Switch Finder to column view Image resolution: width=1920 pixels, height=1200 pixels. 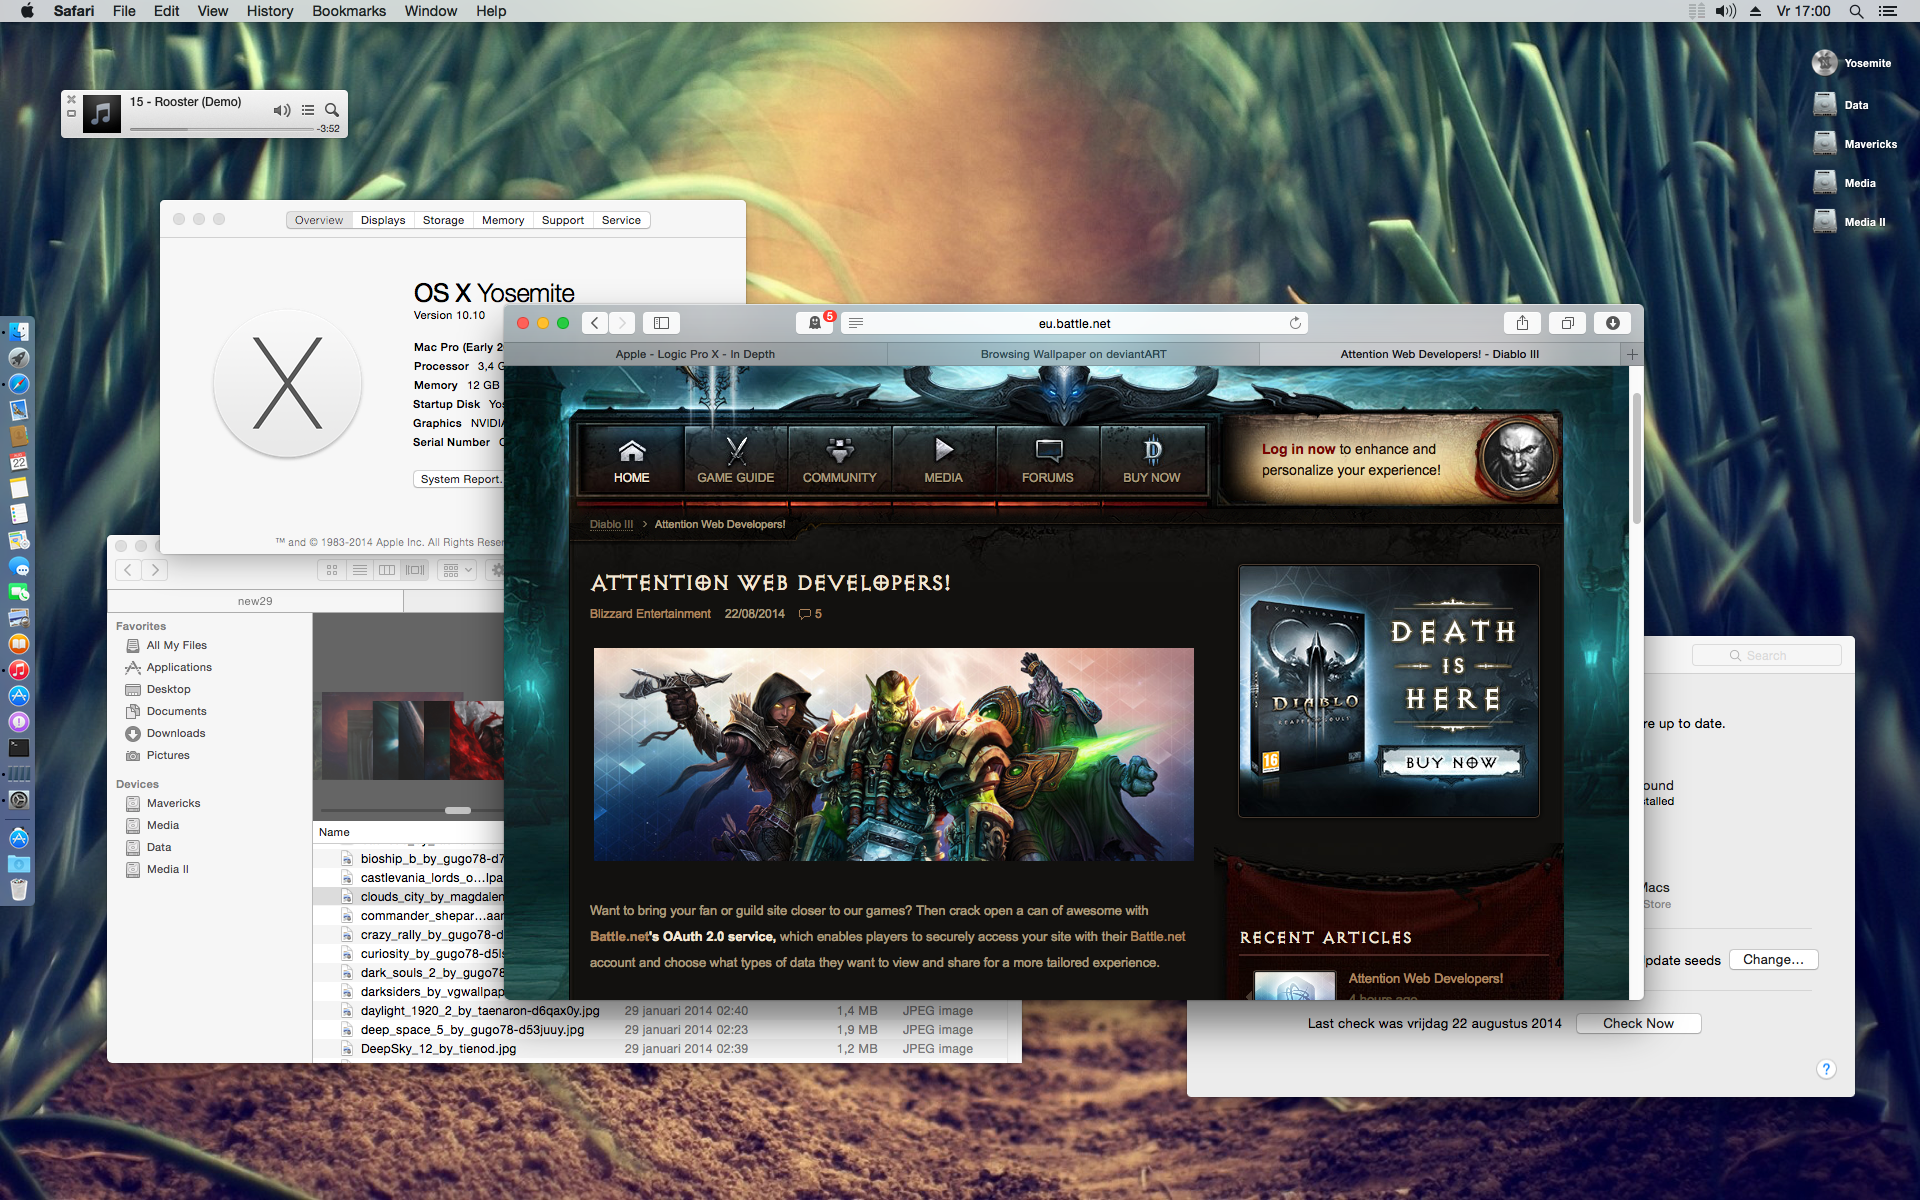click(387, 570)
